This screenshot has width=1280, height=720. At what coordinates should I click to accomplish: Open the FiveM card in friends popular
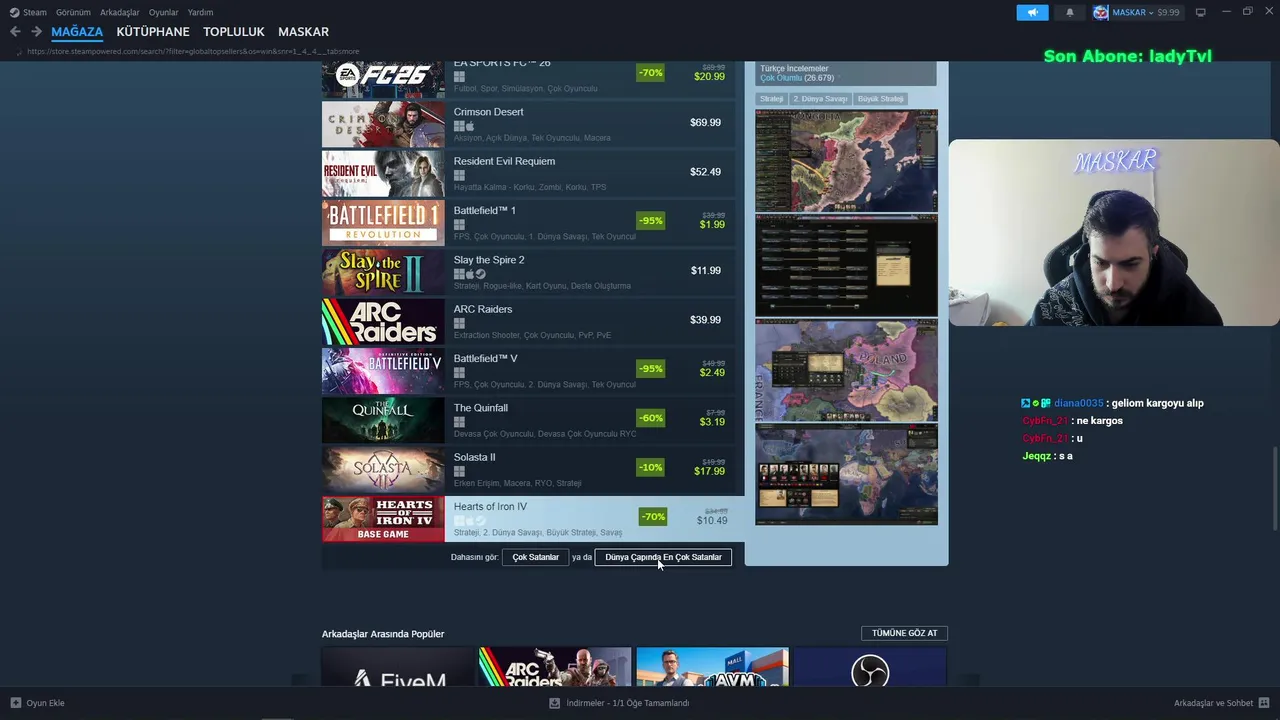point(397,667)
